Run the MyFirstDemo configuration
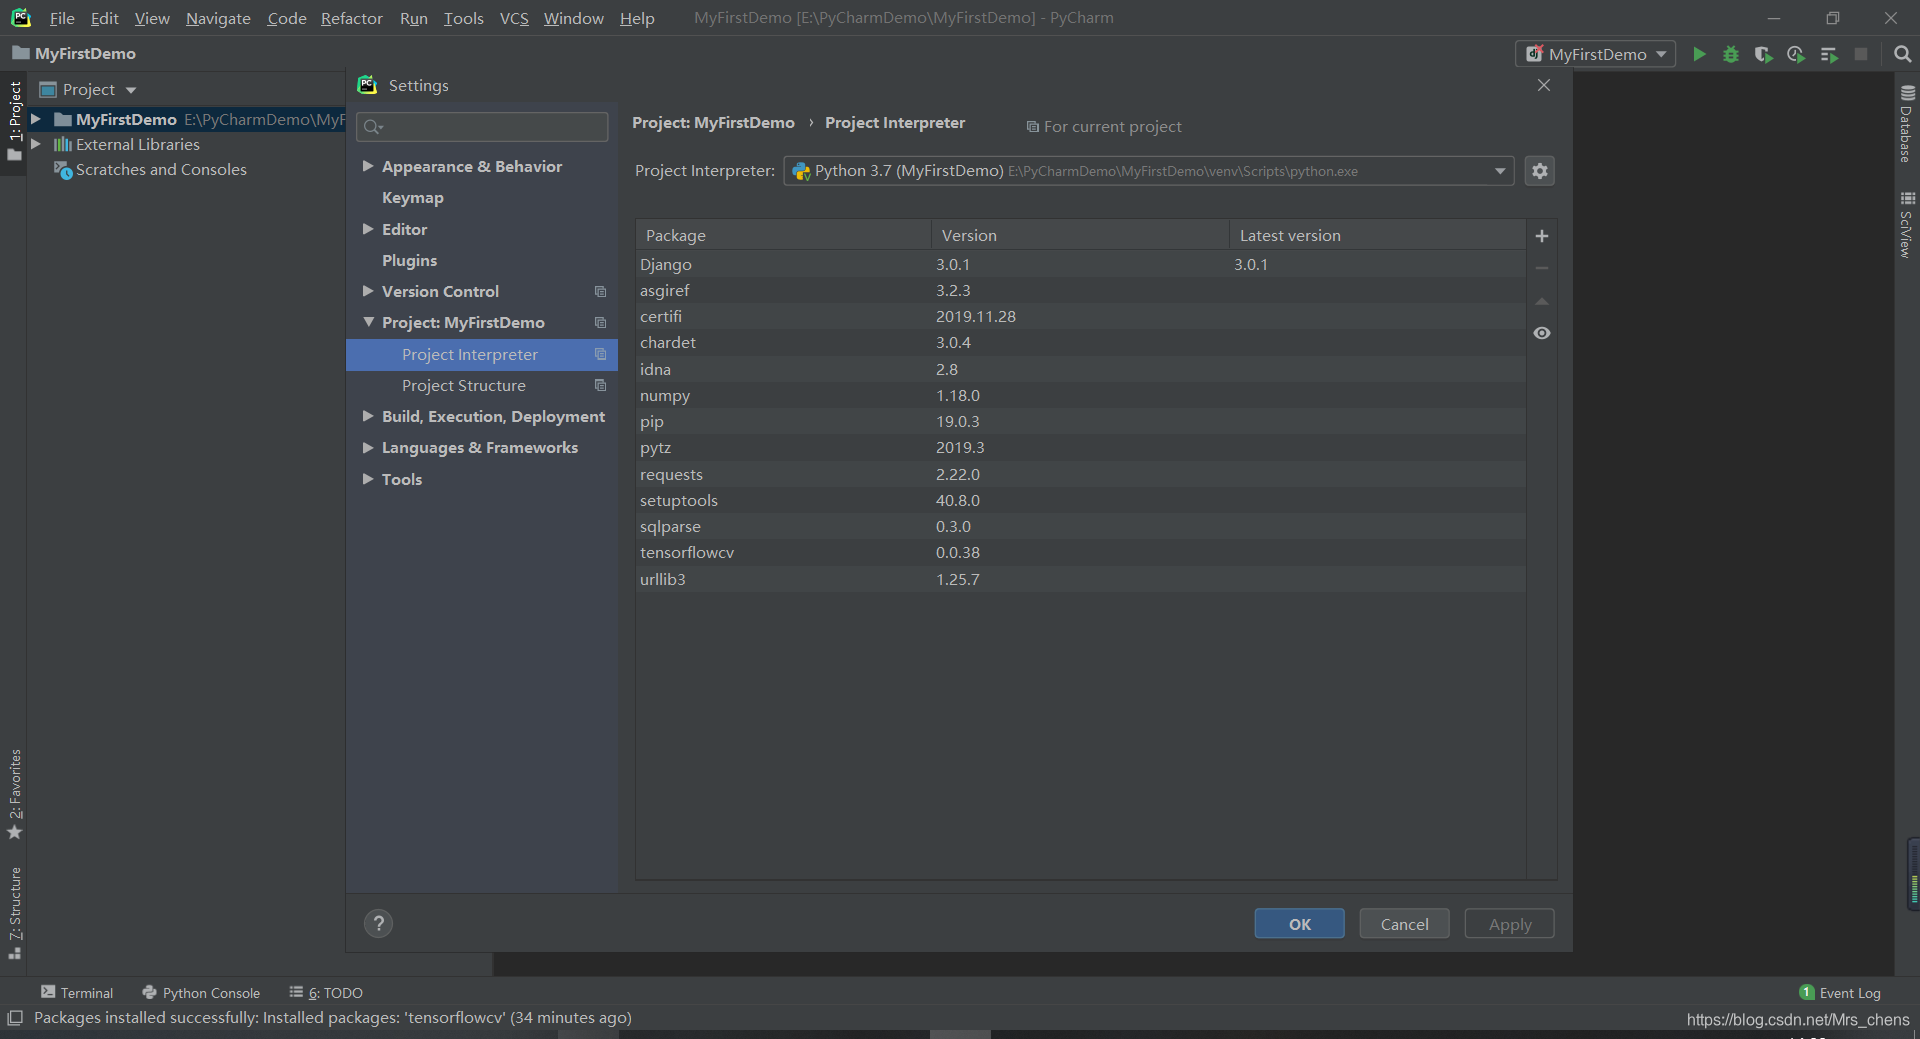This screenshot has width=1920, height=1039. (1699, 54)
